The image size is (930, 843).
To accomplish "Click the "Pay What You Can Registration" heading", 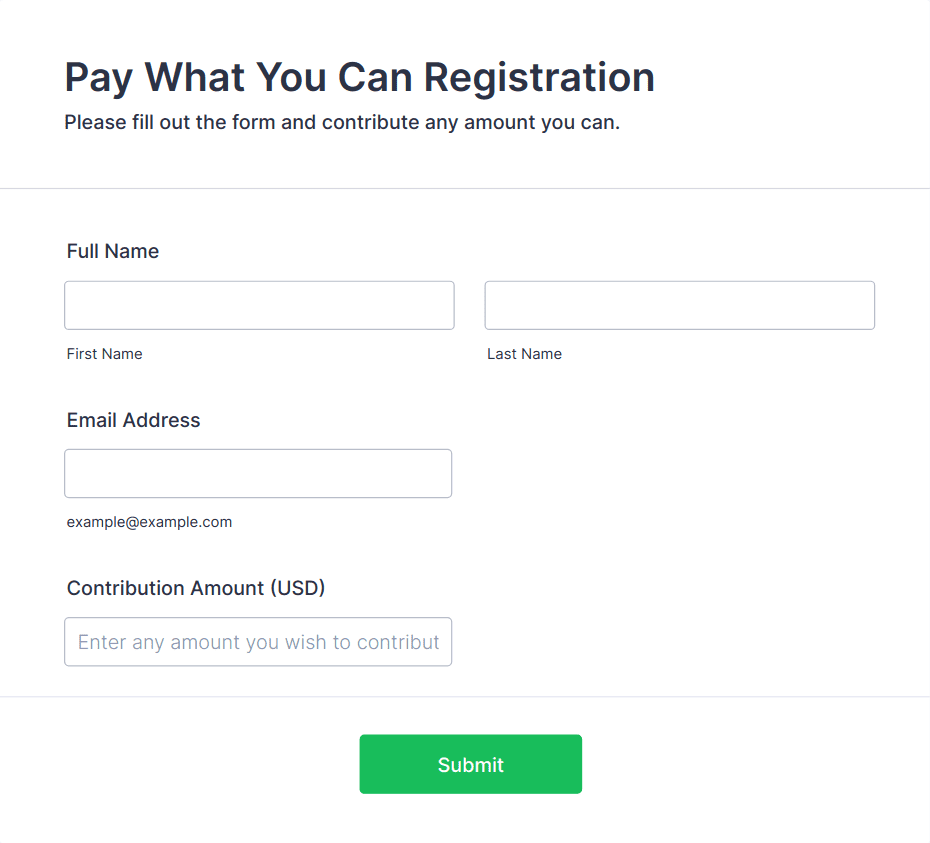I will pos(359,77).
